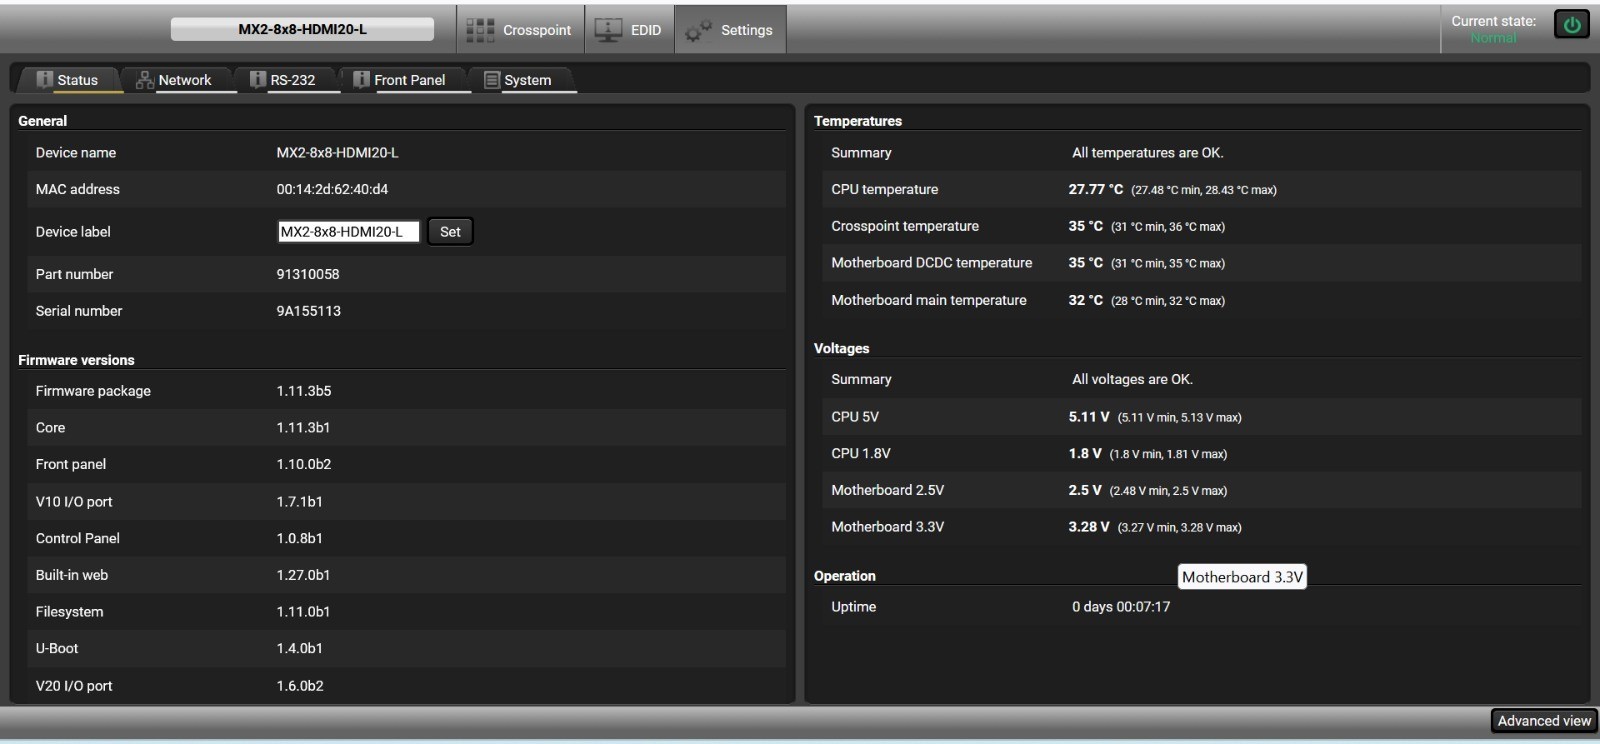Open the Front Panel tab
The width and height of the screenshot is (1600, 744).
pyautogui.click(x=404, y=80)
